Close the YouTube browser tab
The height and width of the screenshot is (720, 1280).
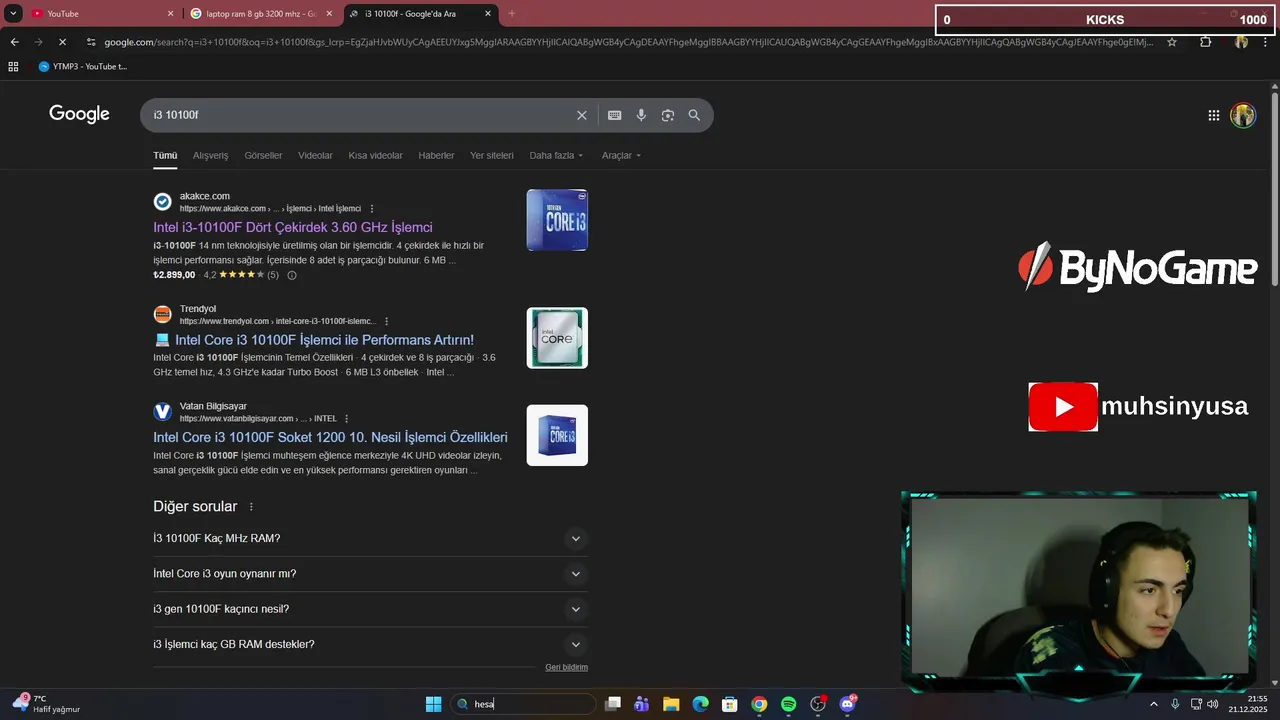click(170, 14)
